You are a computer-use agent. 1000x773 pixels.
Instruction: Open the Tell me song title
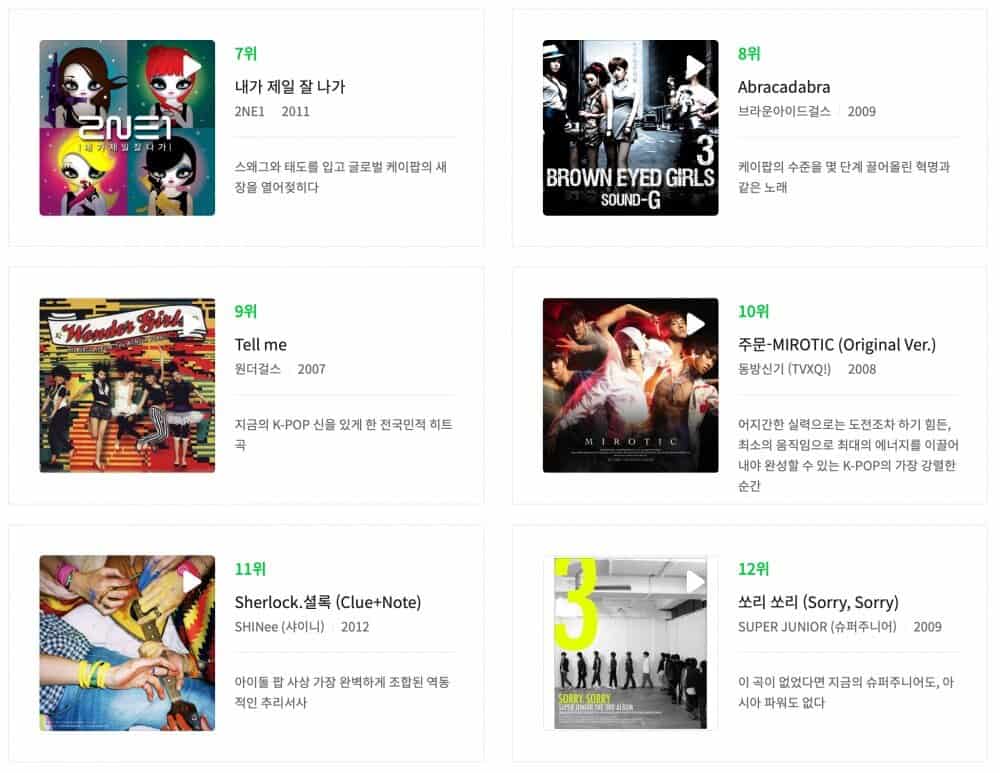[260, 344]
